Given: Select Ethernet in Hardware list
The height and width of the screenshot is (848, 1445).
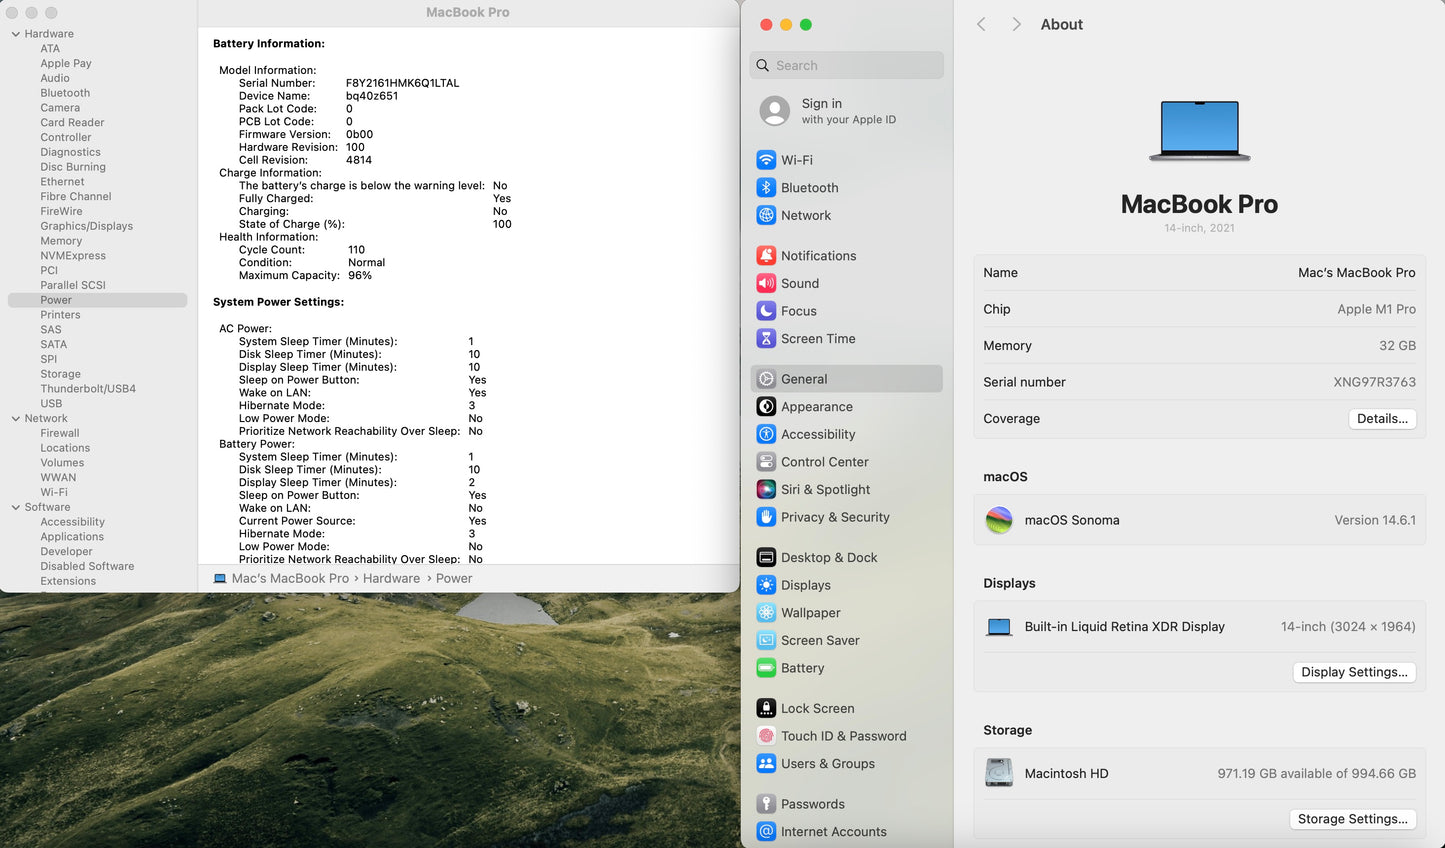Looking at the screenshot, I should click(62, 182).
